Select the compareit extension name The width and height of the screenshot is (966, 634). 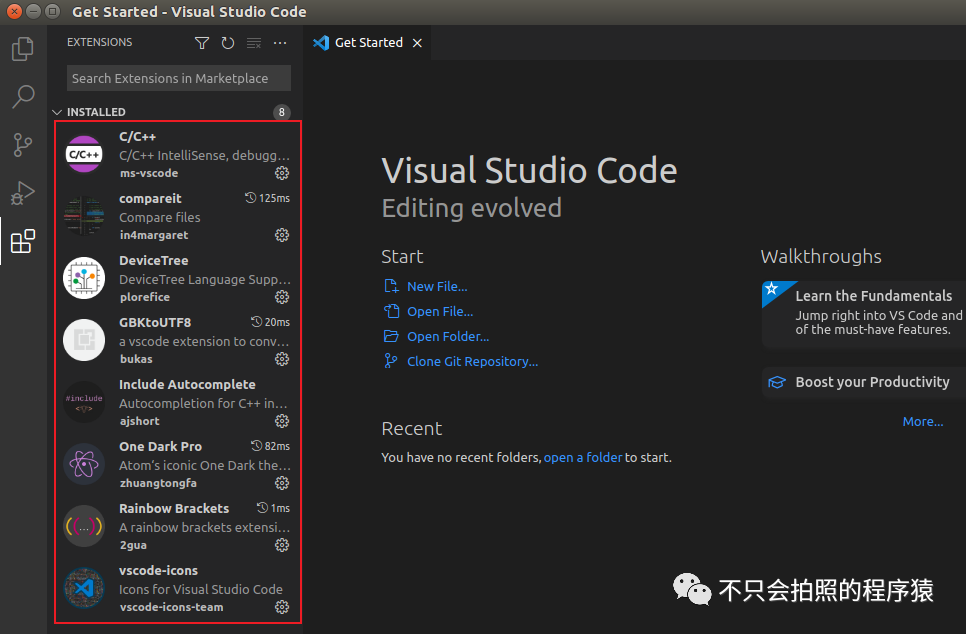click(x=150, y=198)
